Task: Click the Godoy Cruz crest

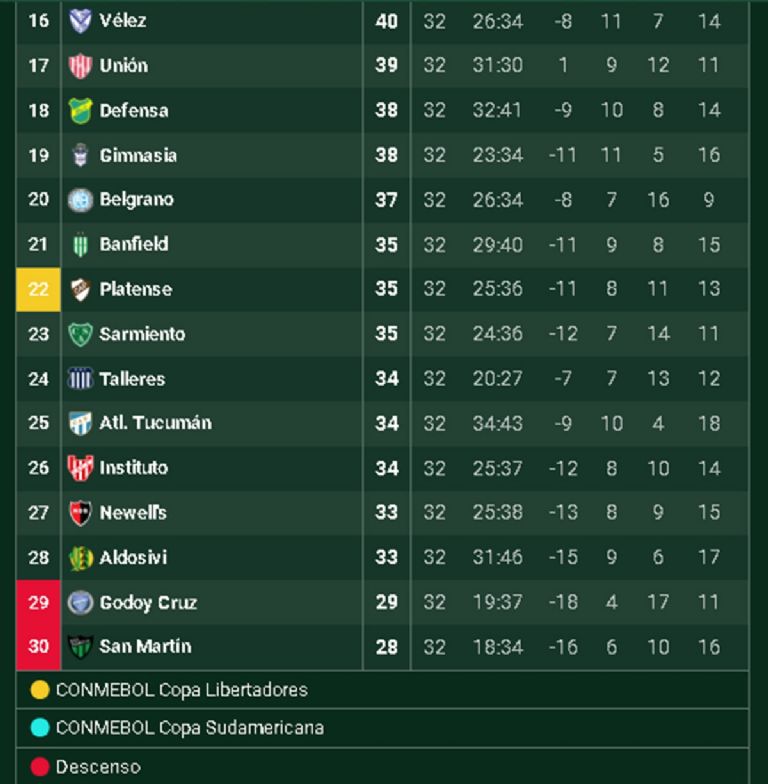Action: coord(80,602)
